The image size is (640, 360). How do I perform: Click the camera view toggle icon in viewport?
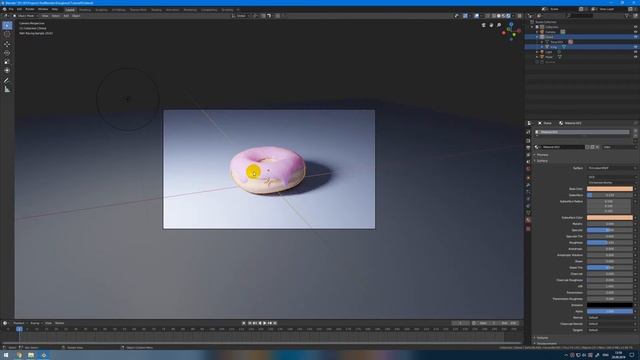pyautogui.click(x=484, y=25)
